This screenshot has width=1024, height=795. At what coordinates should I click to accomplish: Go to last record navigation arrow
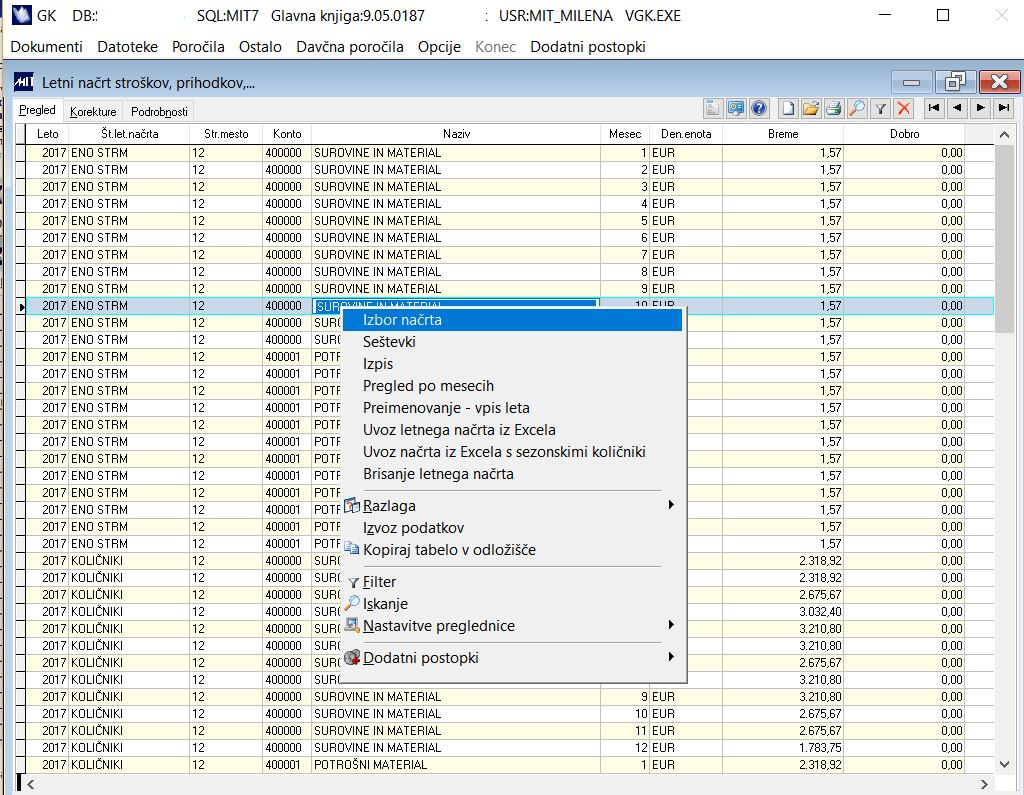[1003, 108]
